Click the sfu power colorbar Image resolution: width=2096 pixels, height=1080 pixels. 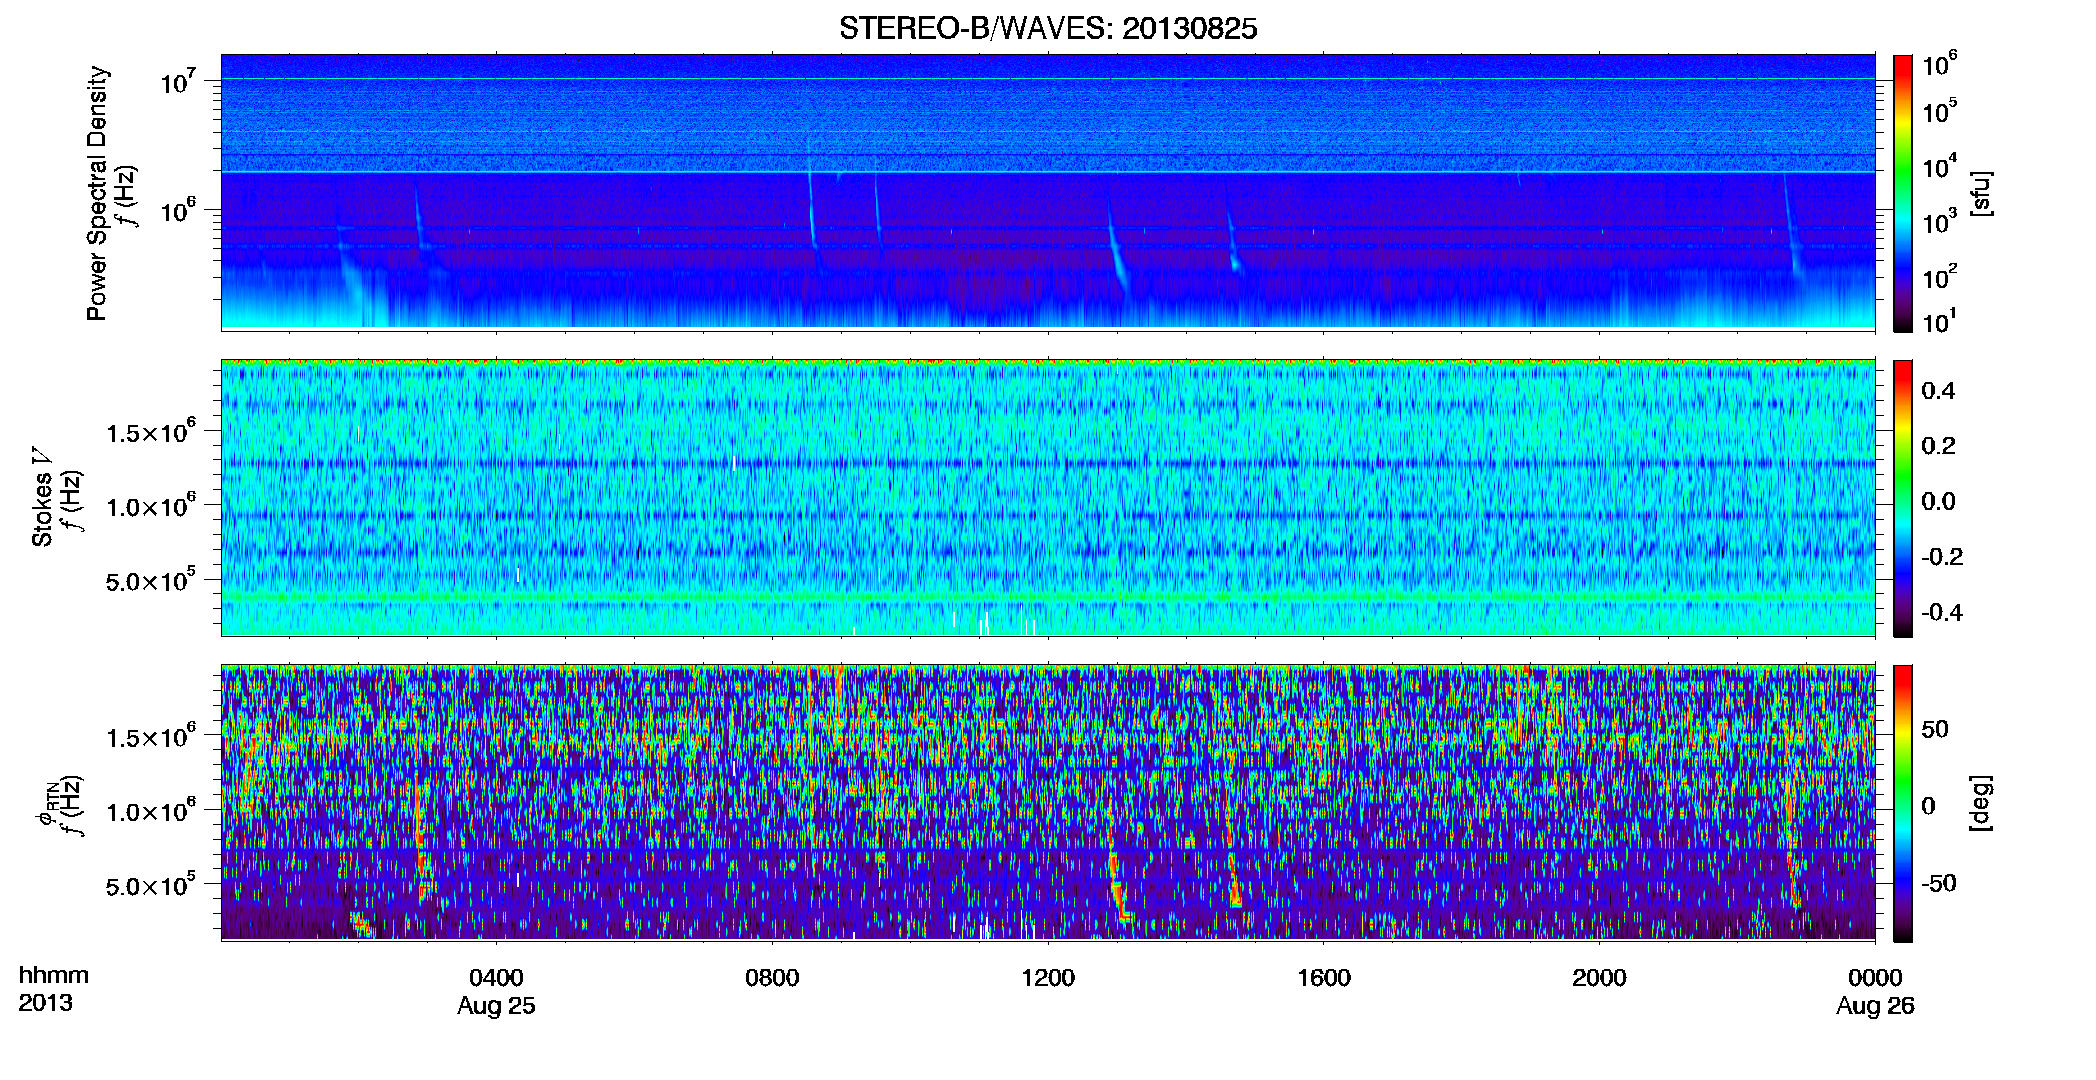coord(1902,193)
